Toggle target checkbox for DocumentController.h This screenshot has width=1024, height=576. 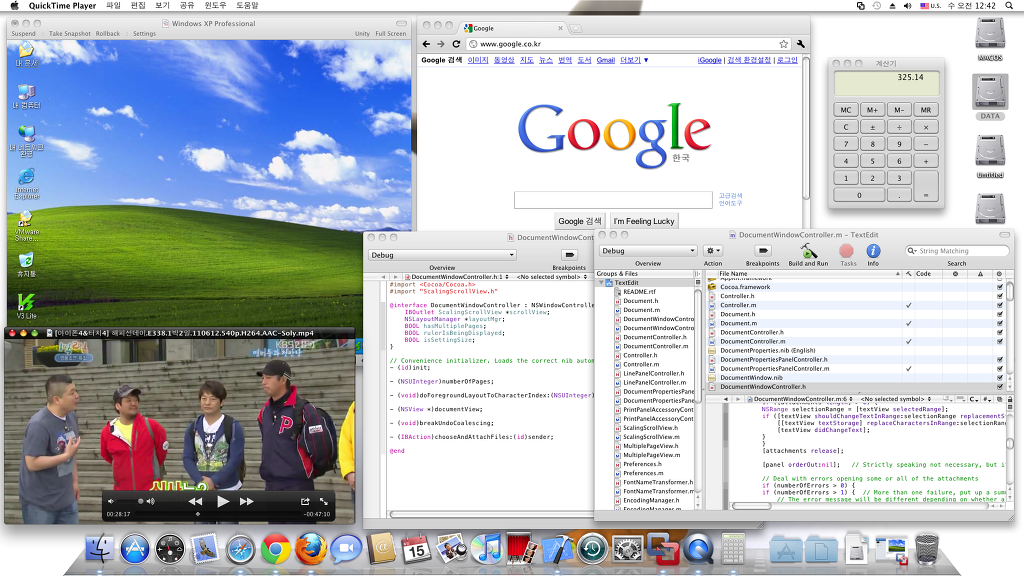click(x=999, y=332)
